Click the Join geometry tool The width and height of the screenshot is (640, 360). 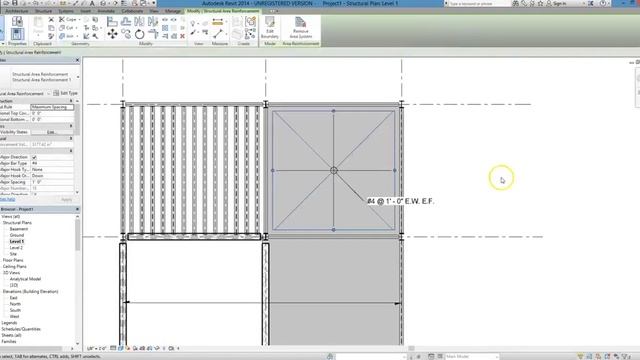[x=68, y=36]
